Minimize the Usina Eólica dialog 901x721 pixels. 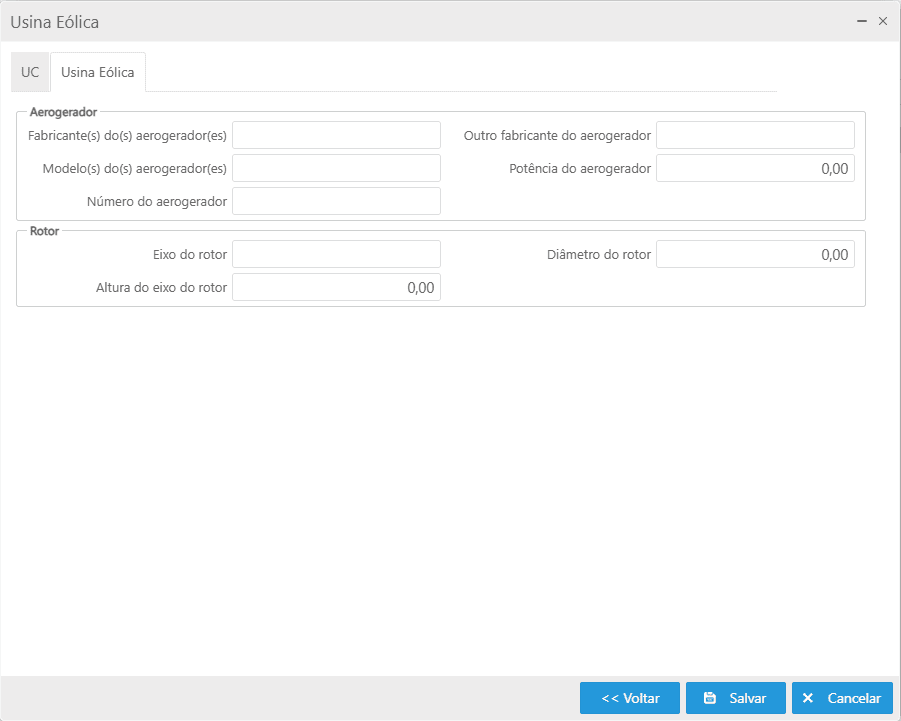coord(862,21)
